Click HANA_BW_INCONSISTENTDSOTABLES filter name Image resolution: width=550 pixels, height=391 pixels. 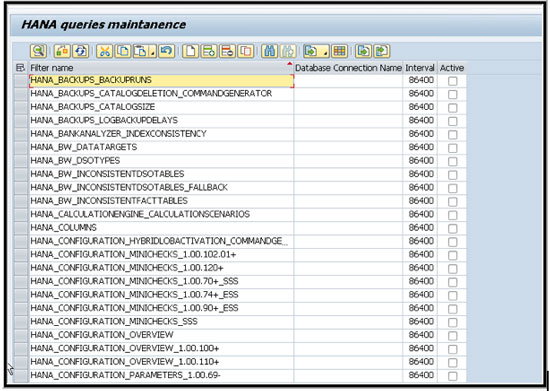point(107,174)
